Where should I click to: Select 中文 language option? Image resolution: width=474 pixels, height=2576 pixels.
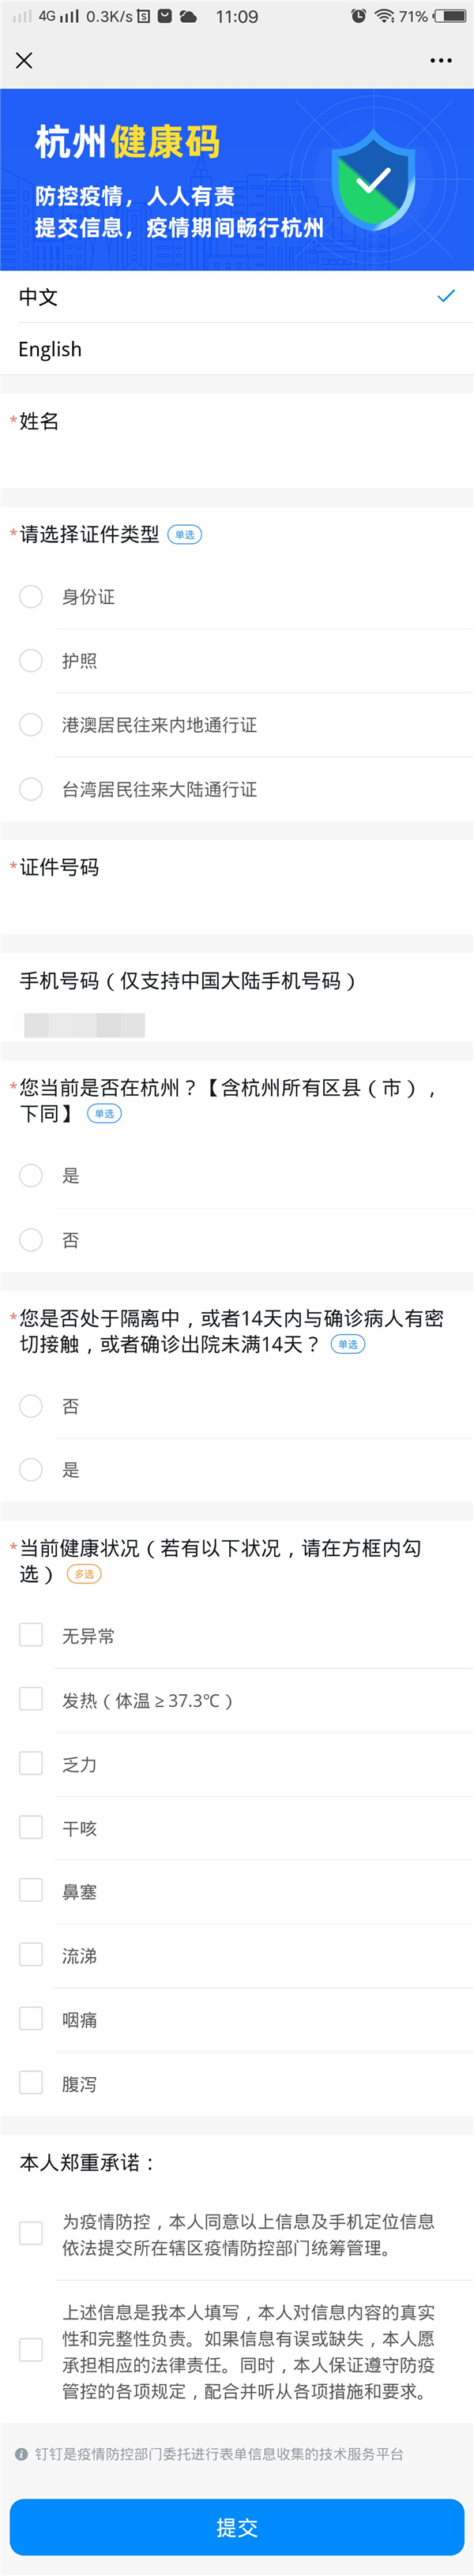click(38, 297)
